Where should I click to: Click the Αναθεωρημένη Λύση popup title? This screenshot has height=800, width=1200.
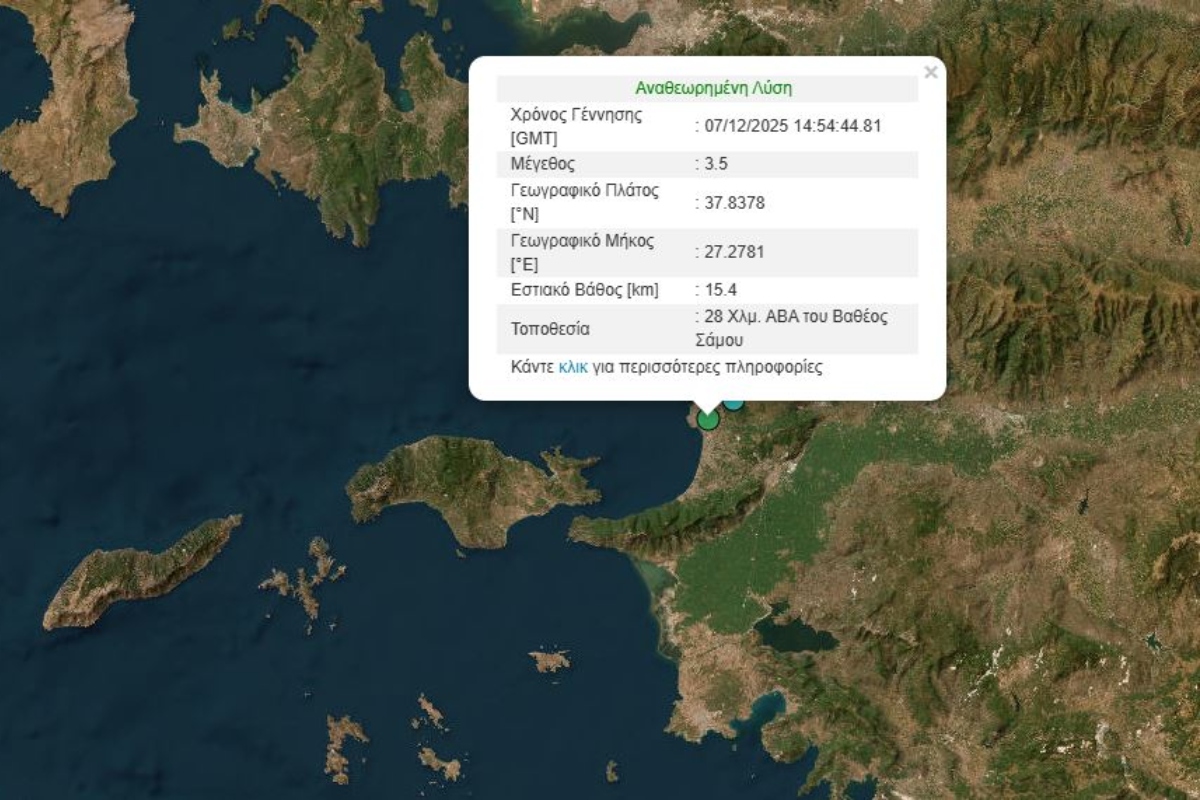[x=714, y=87]
